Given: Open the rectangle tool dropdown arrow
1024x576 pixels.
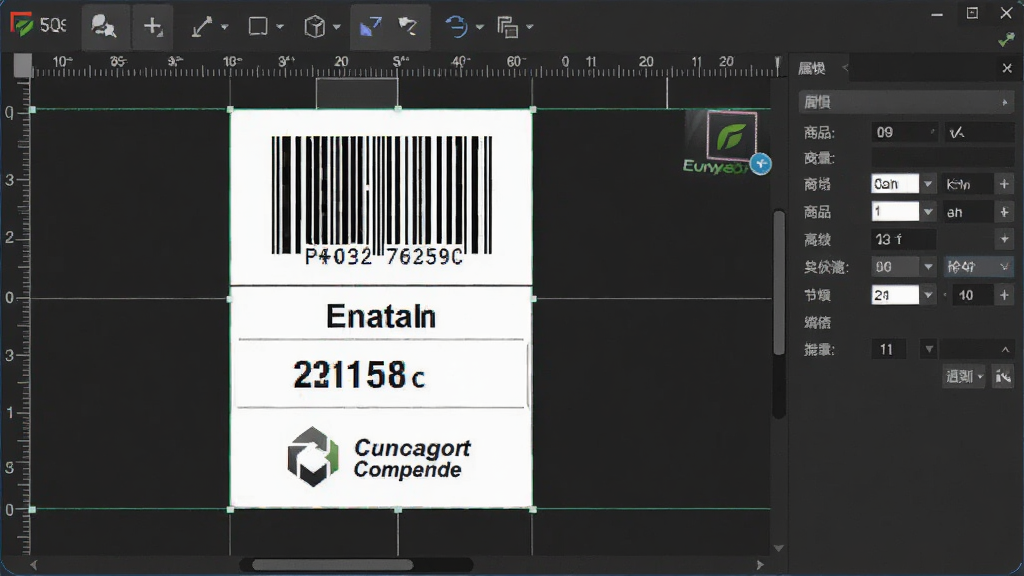Looking at the screenshot, I should (280, 27).
